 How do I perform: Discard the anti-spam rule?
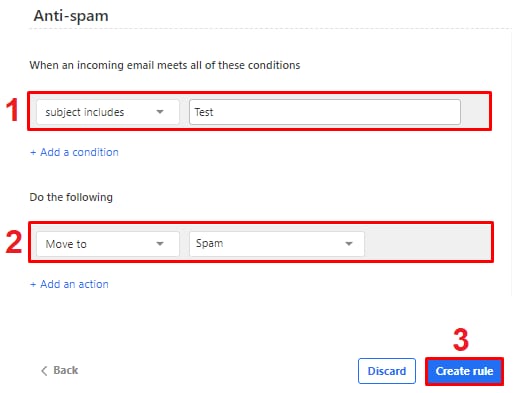pos(387,371)
